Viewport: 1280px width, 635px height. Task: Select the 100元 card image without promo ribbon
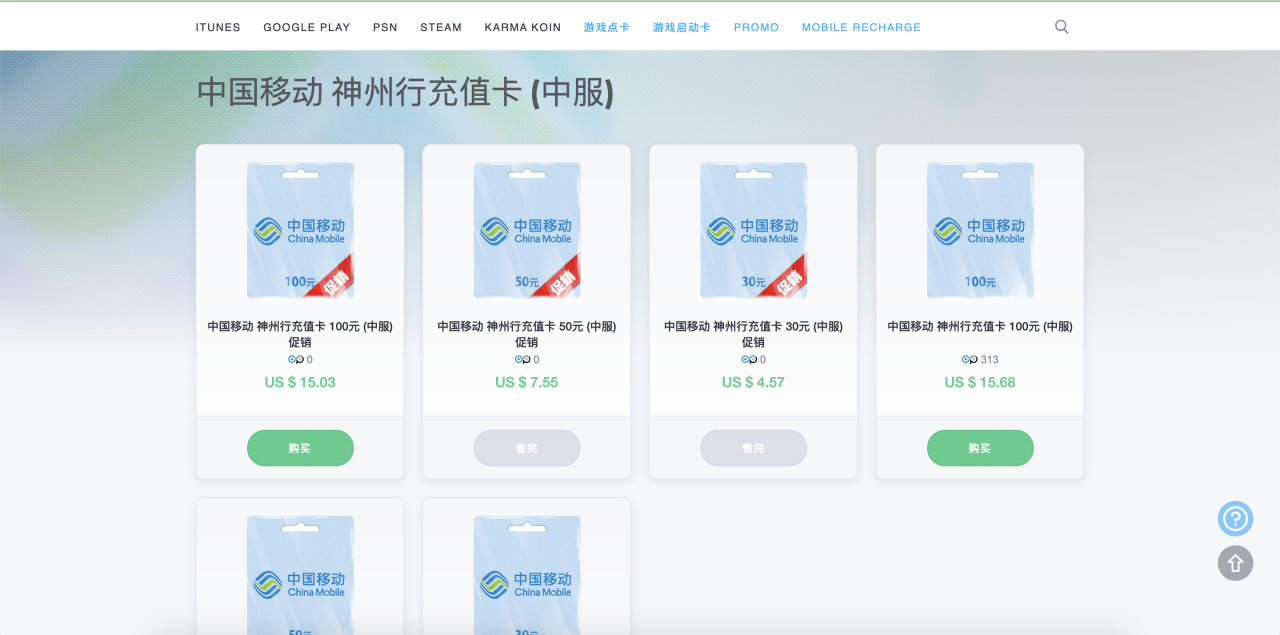(980, 230)
